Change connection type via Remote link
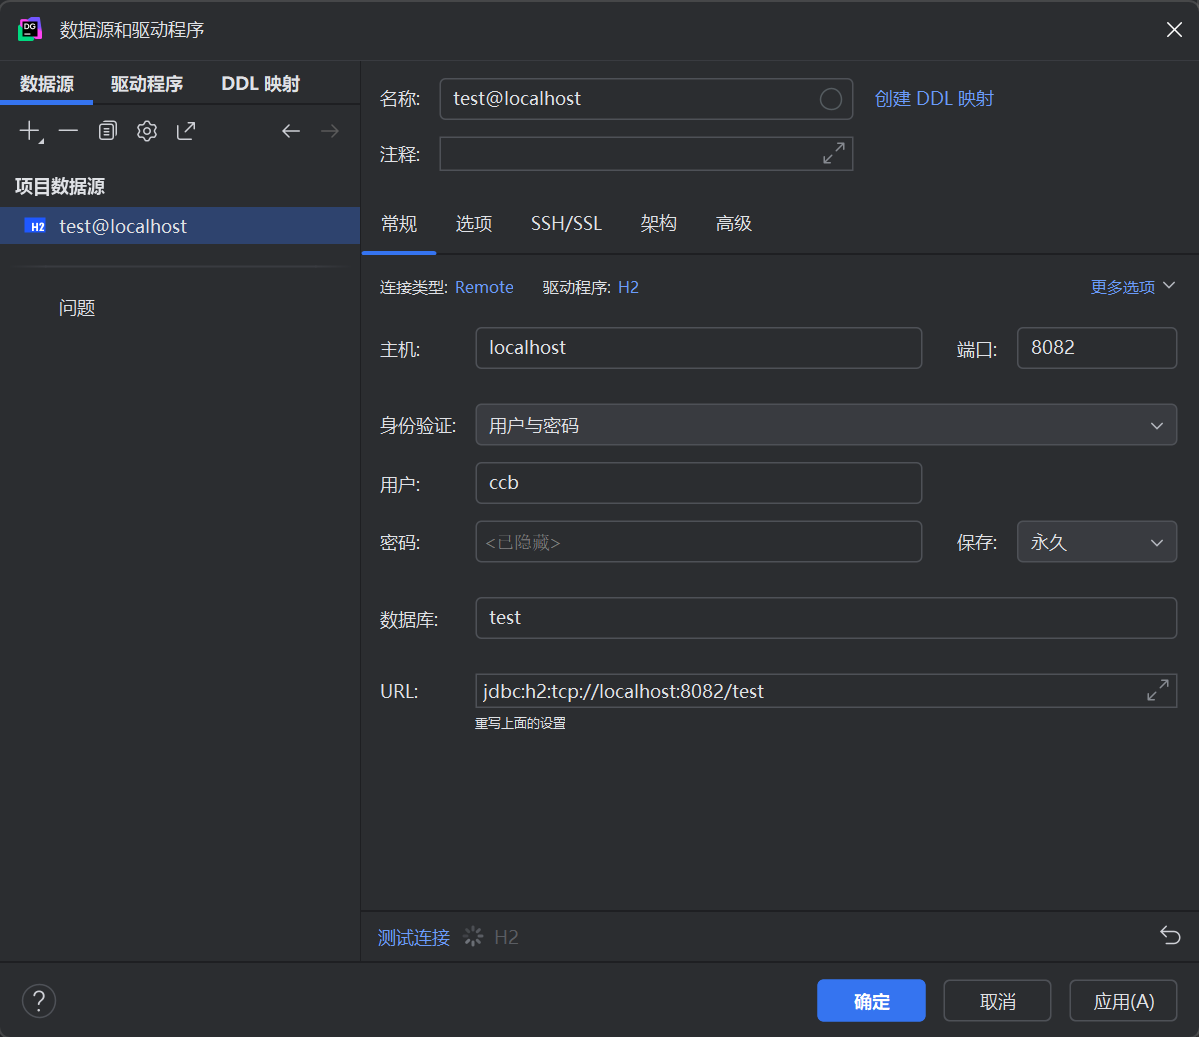 [484, 288]
